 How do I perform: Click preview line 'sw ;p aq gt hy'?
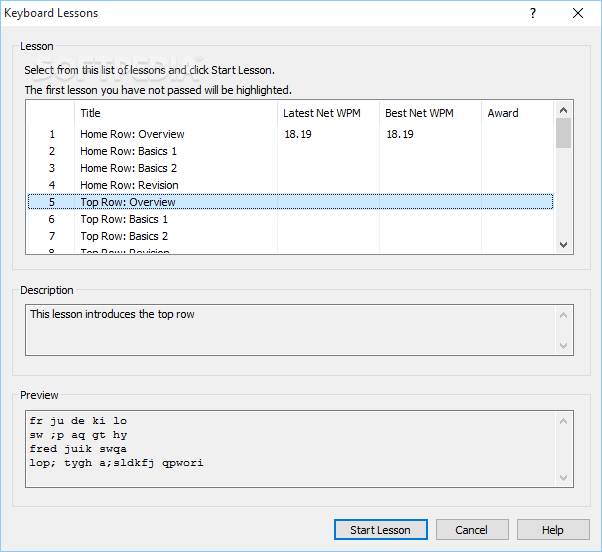[x=78, y=435]
